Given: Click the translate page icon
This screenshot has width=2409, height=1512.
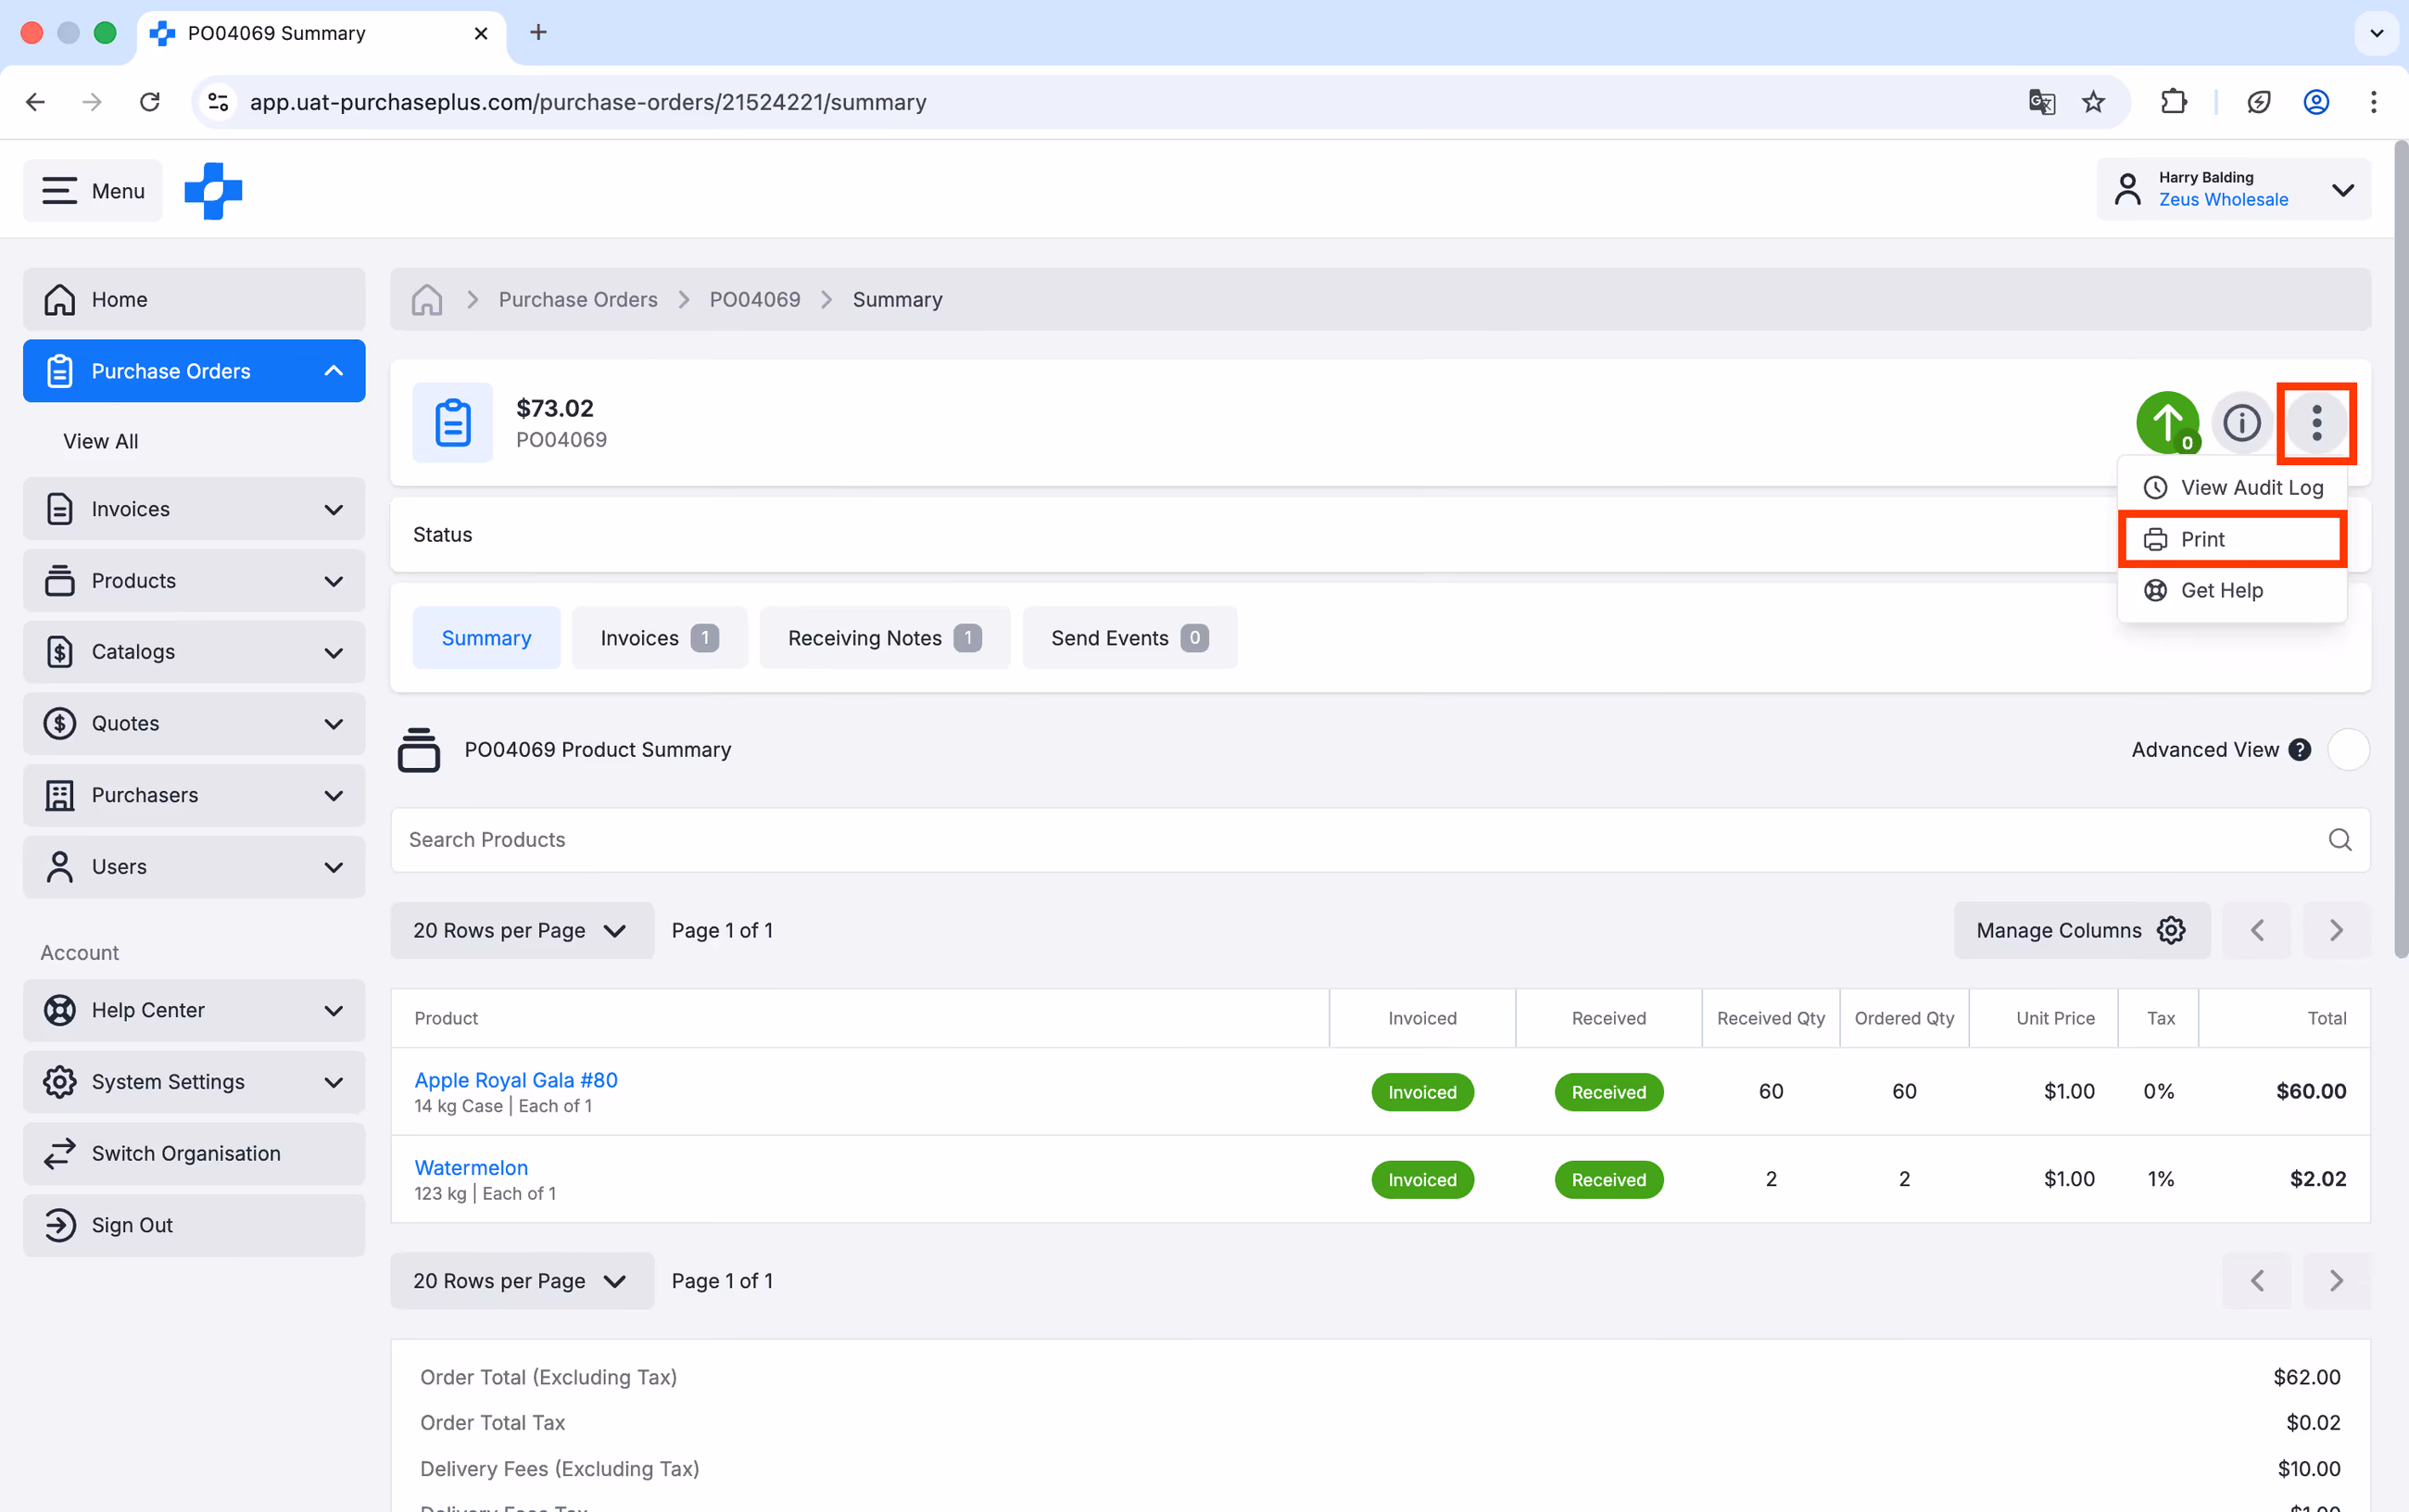Looking at the screenshot, I should pos(2041,102).
